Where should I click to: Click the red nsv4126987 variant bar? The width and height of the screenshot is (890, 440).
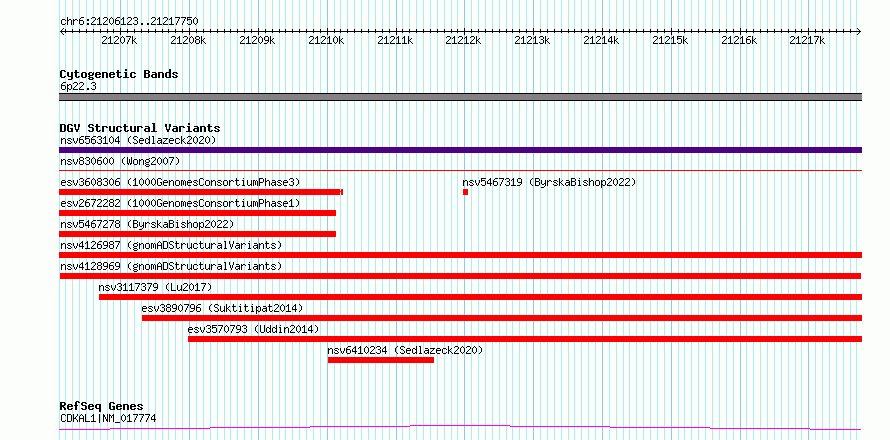click(x=460, y=255)
